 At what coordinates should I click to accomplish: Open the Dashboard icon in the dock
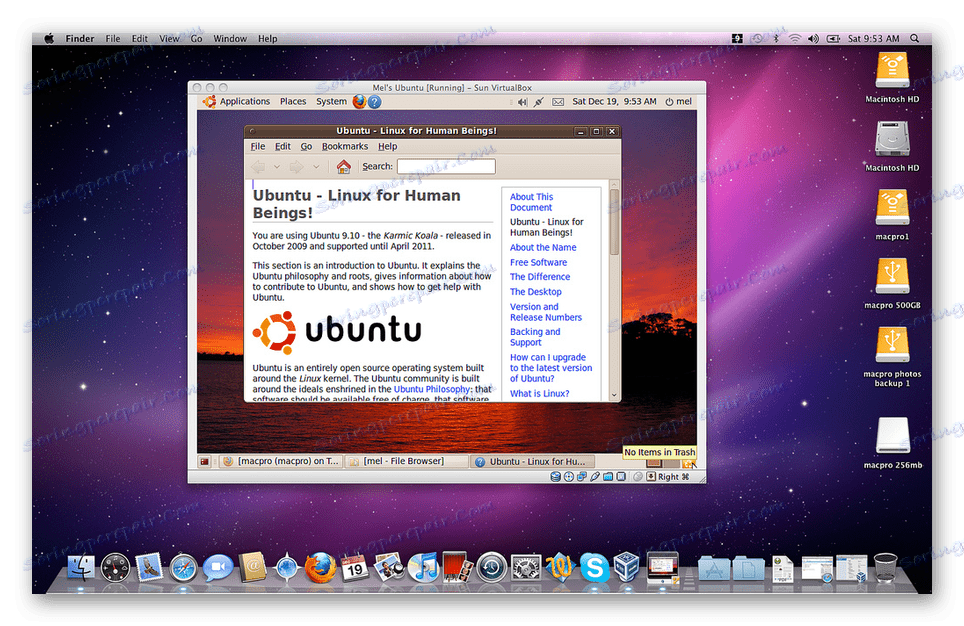pos(116,567)
